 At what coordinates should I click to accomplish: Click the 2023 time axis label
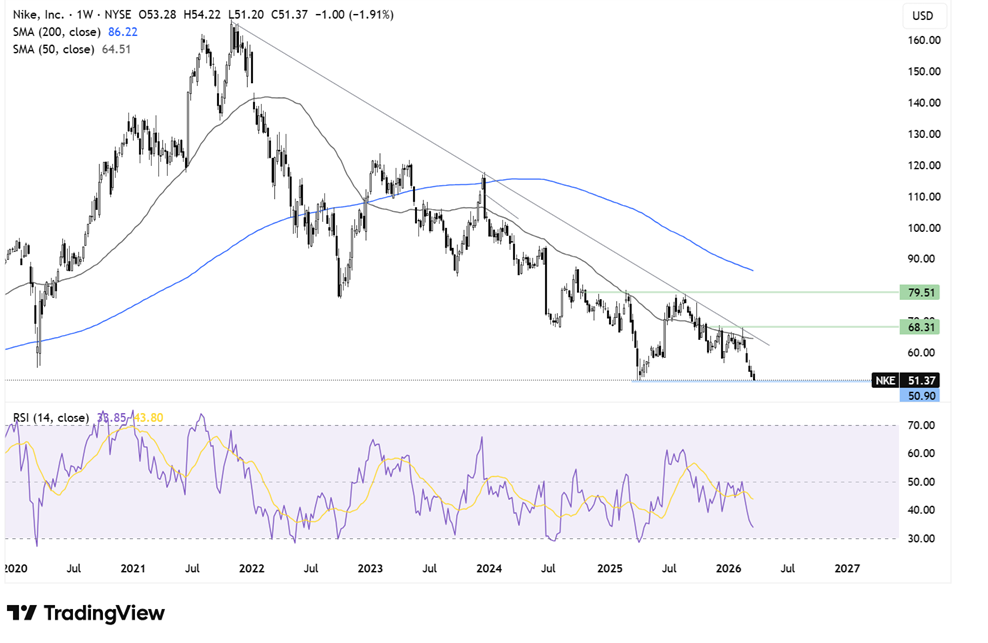[x=370, y=569]
